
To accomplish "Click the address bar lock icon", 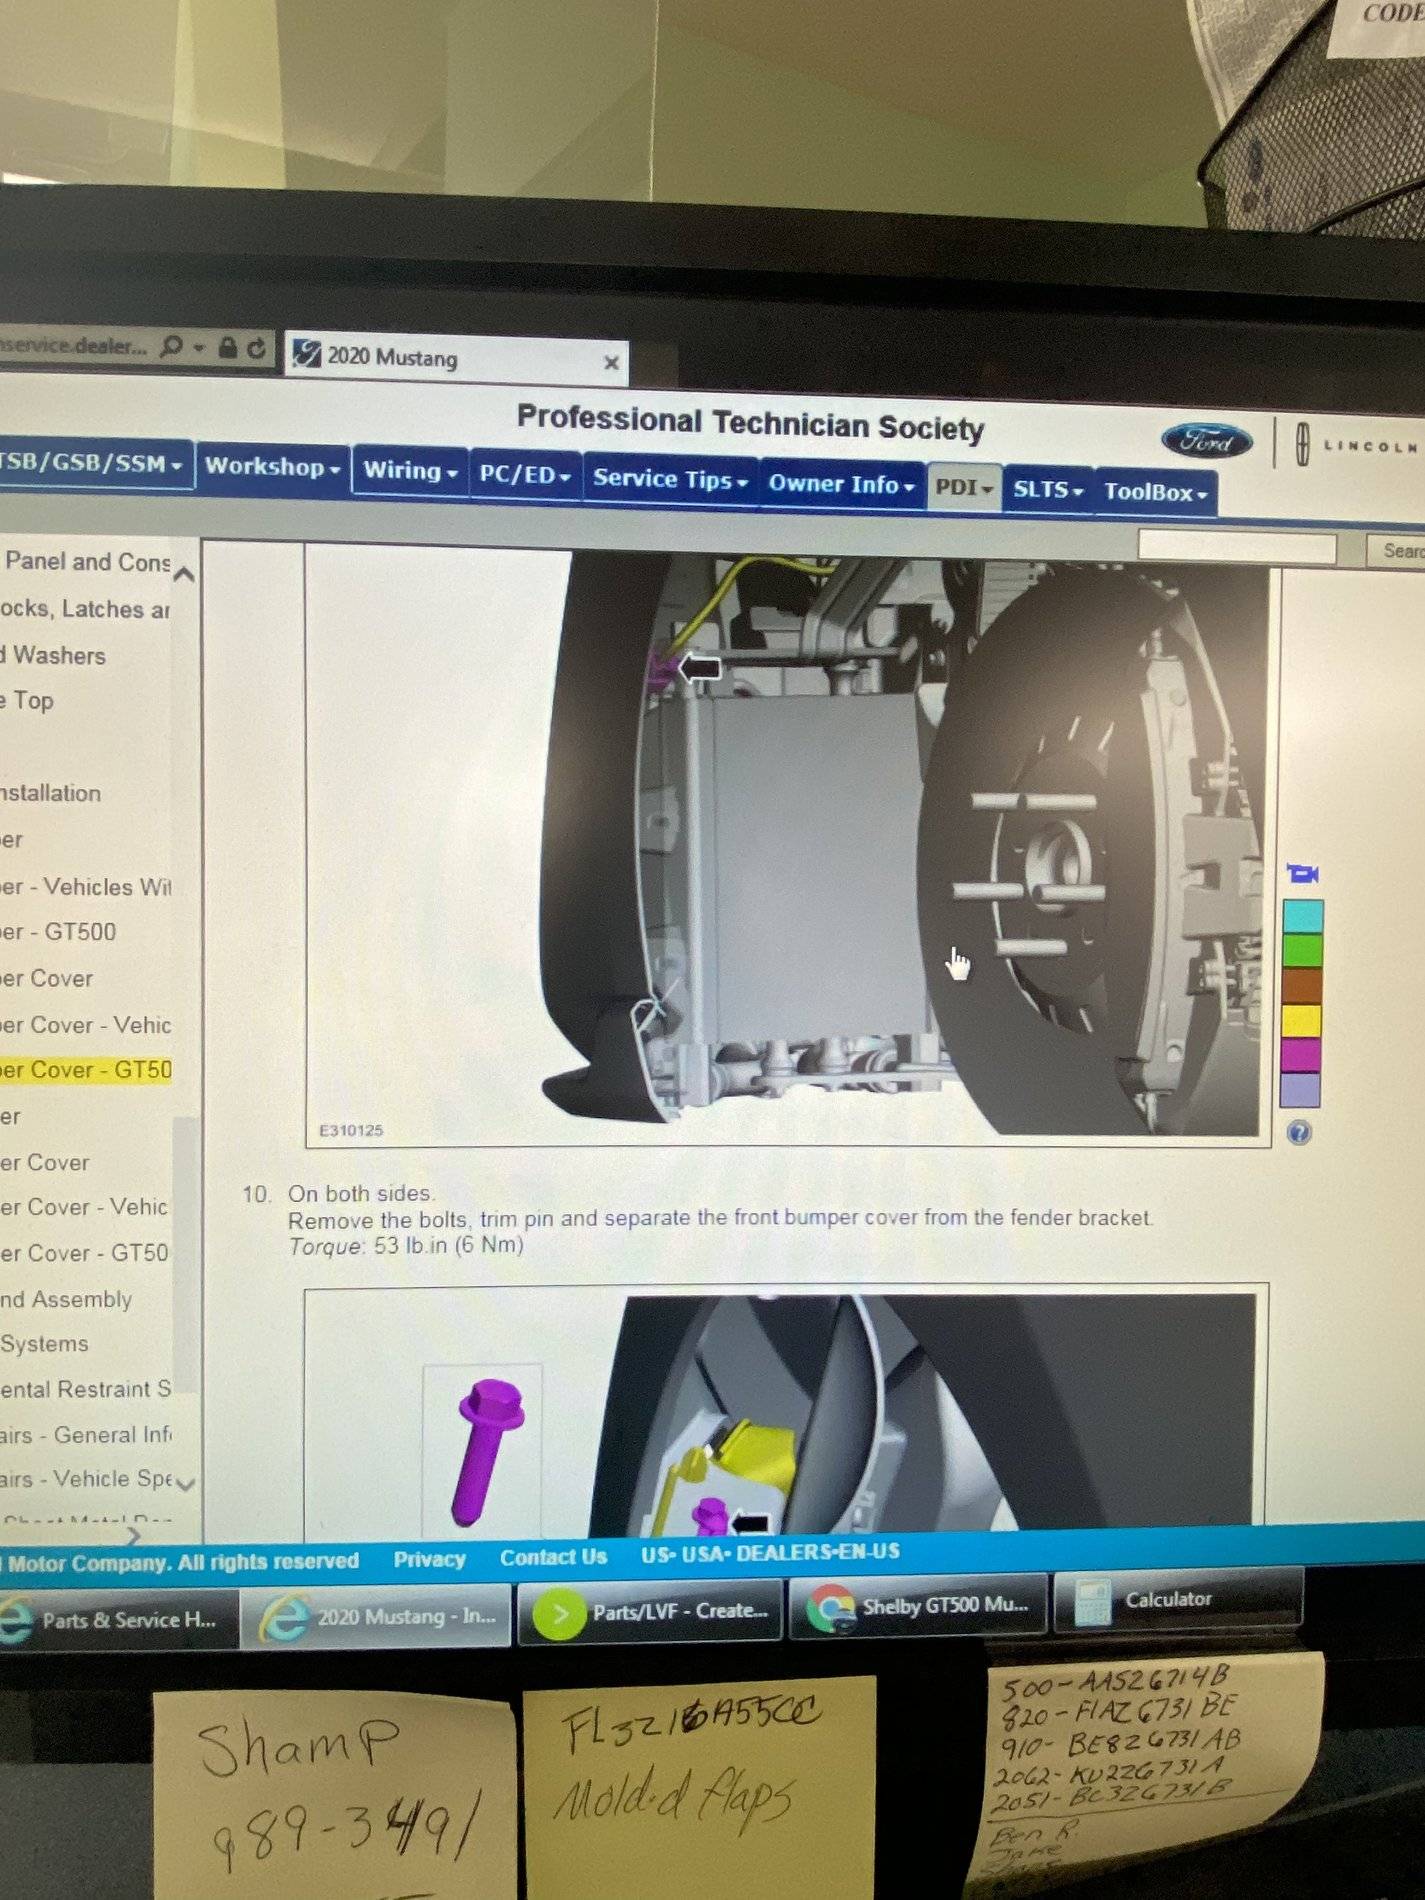I will click(x=228, y=347).
